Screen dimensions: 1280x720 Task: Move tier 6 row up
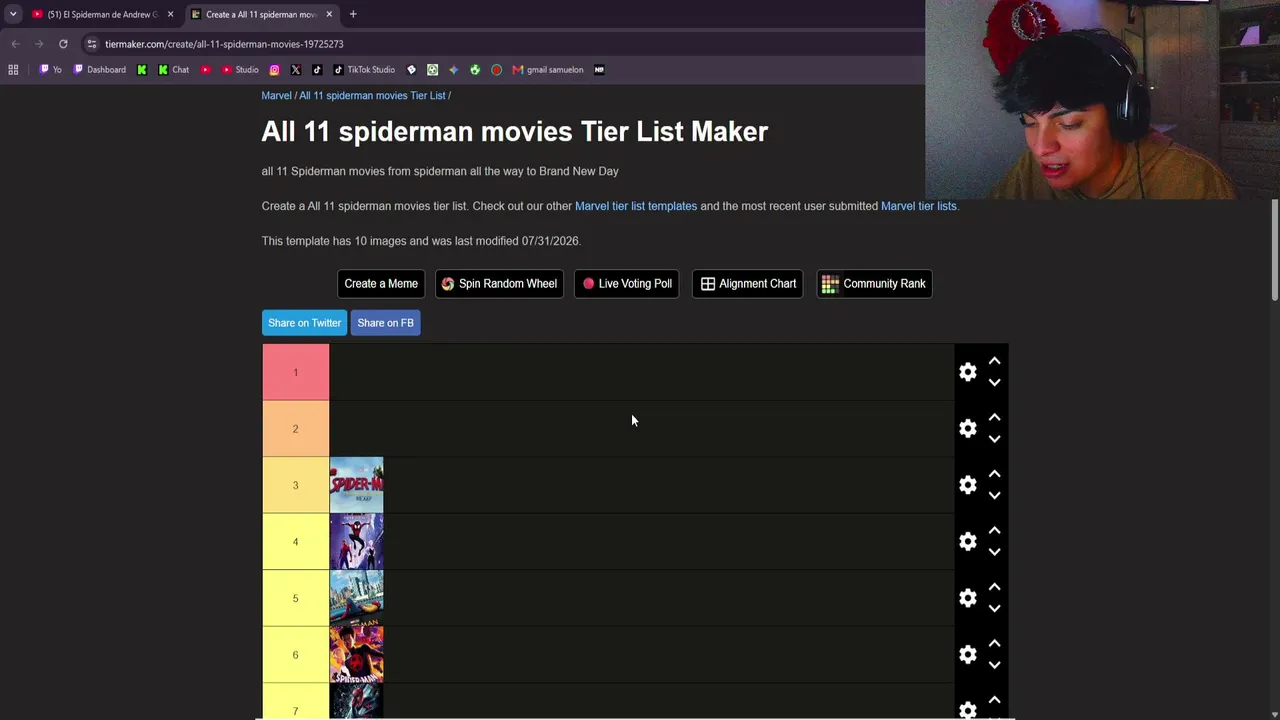click(x=994, y=644)
